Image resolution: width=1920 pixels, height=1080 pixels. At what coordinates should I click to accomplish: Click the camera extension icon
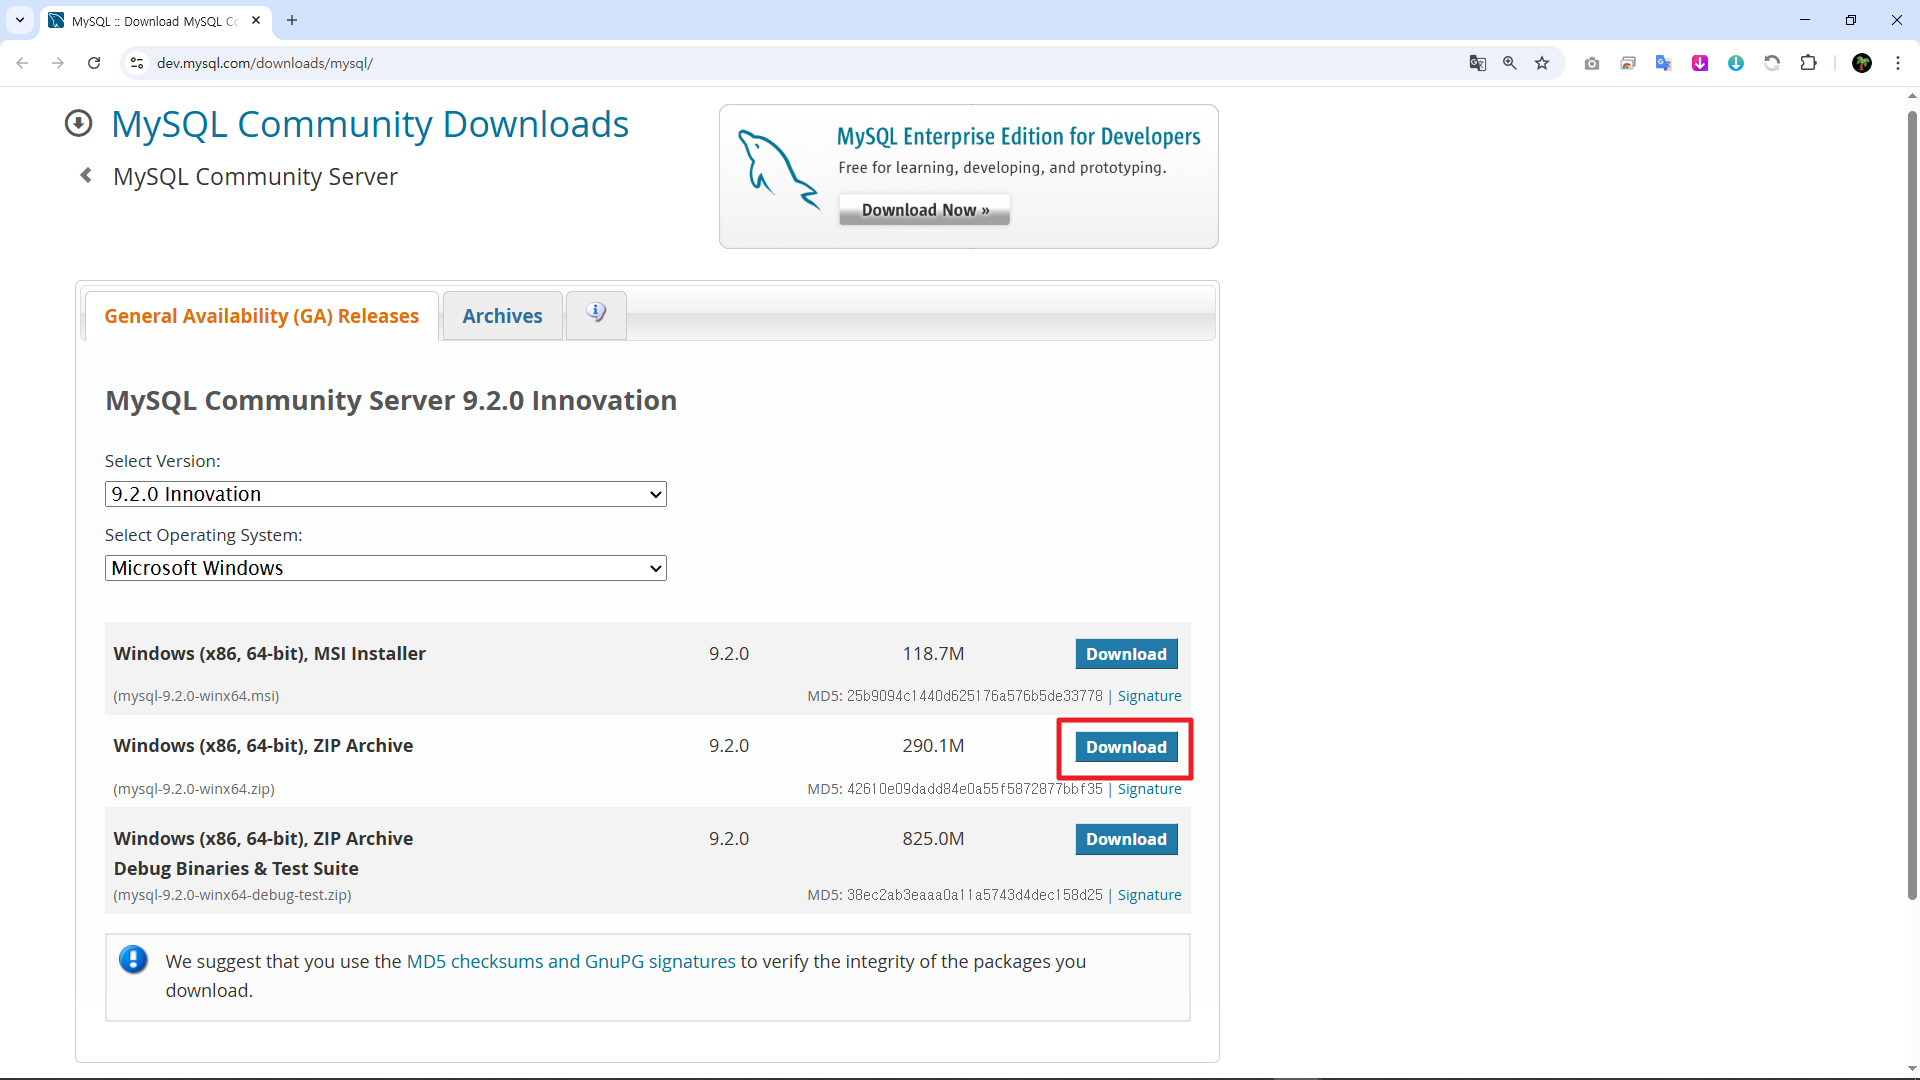click(1592, 63)
